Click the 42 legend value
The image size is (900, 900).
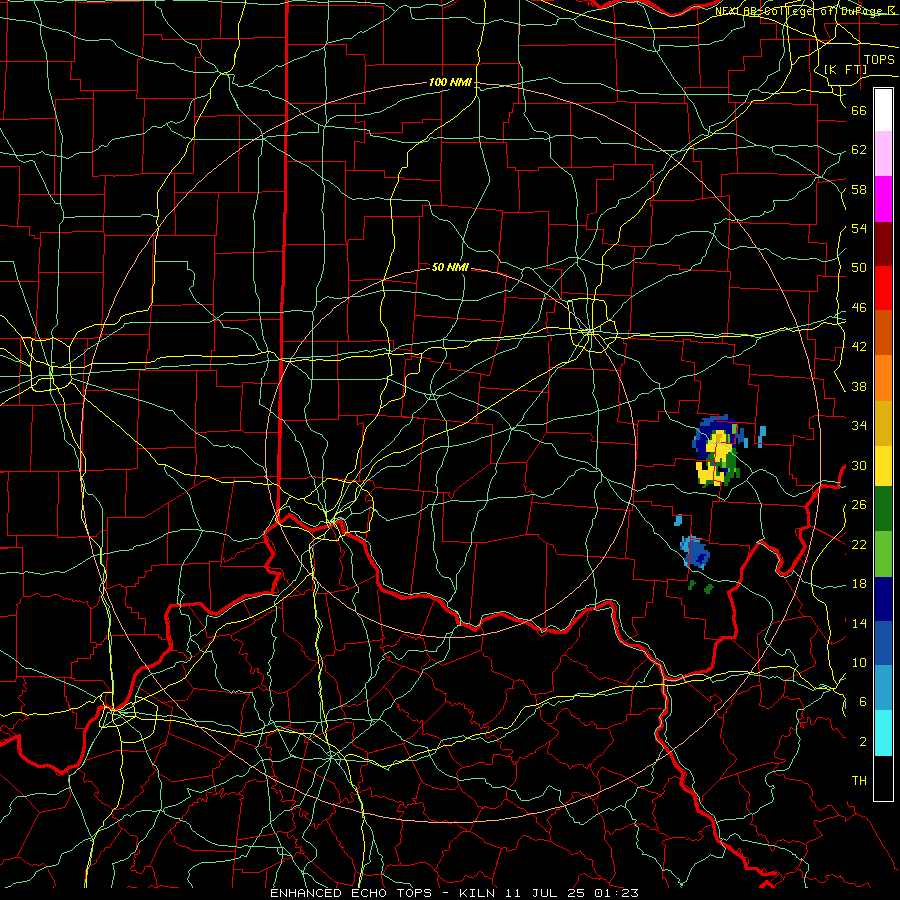pyautogui.click(x=859, y=347)
